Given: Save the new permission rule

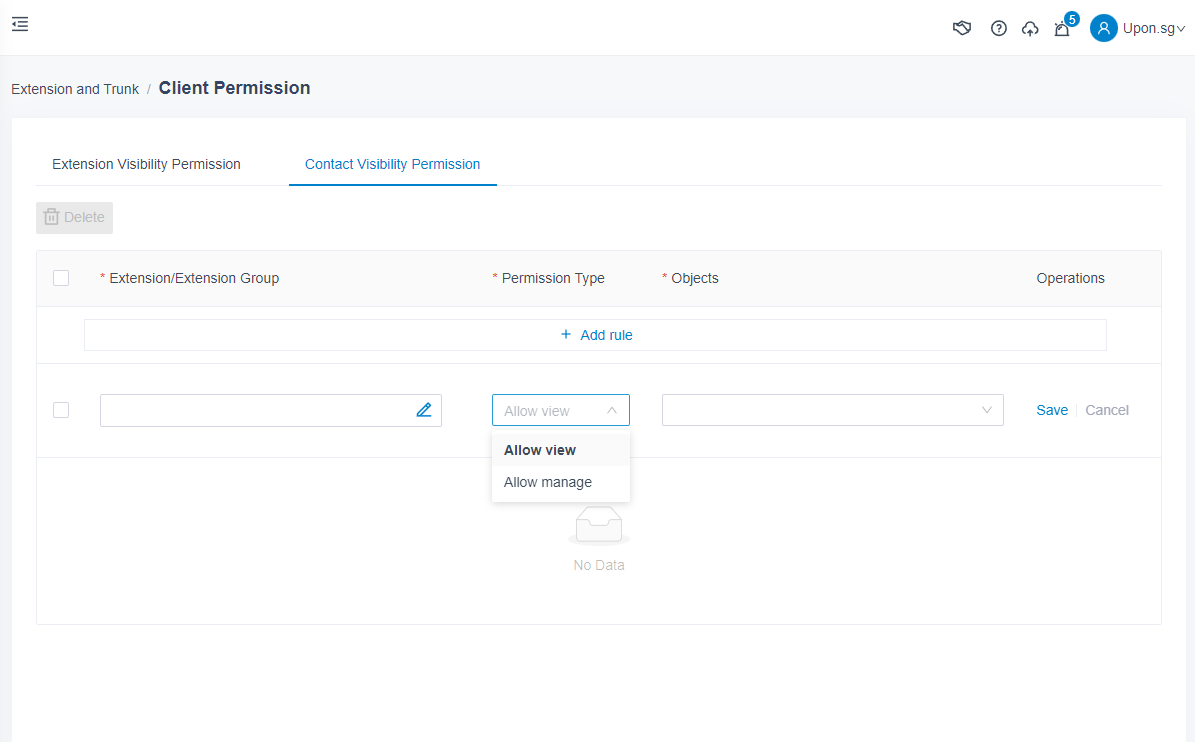Looking at the screenshot, I should click(x=1052, y=410).
